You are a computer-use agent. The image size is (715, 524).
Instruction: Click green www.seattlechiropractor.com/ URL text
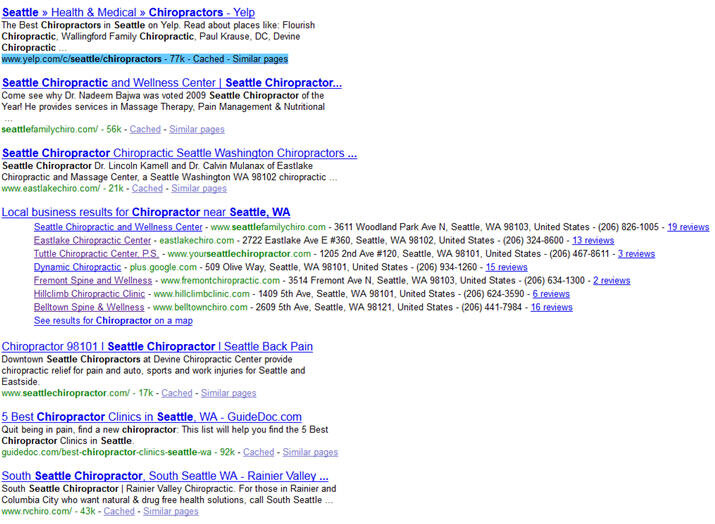65,393
